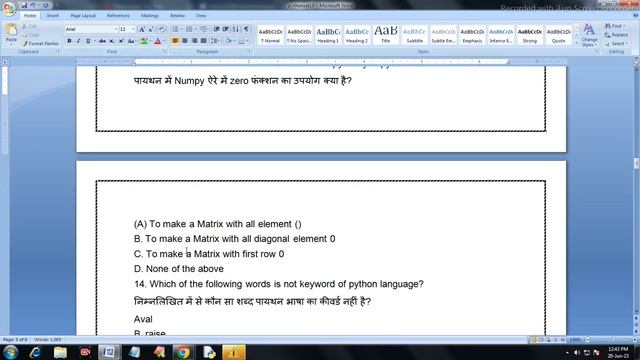Click the Select button in Editing group
This screenshot has height=360, width=640.
[616, 44]
